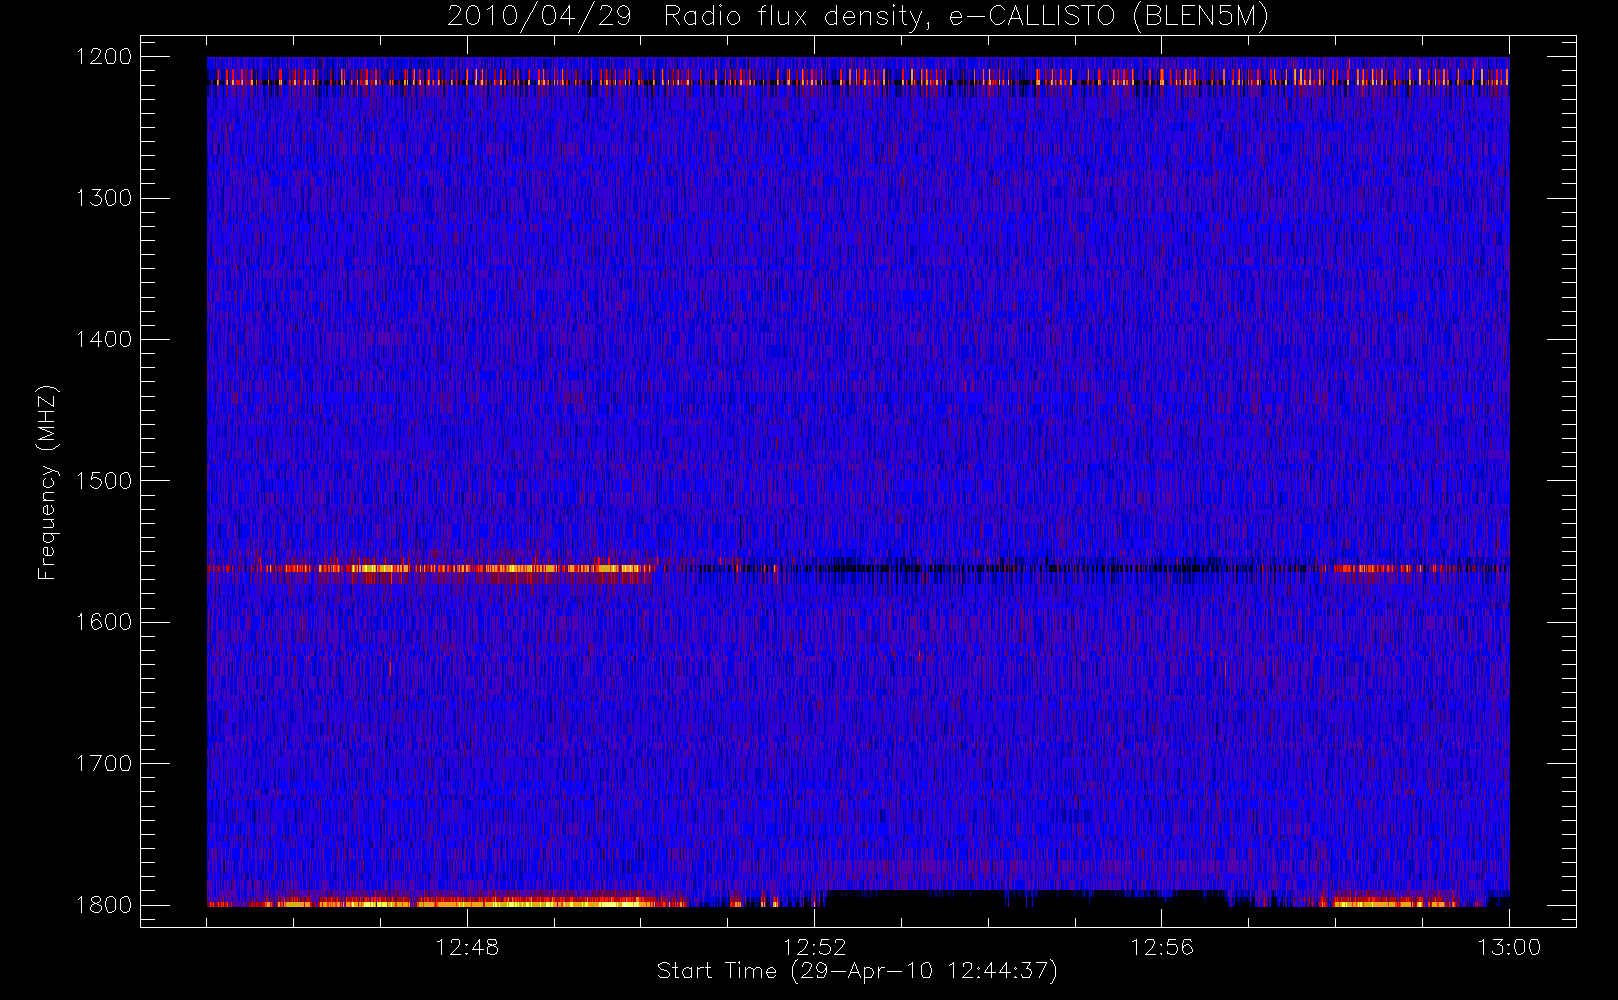Click the 13:00 time axis label
Viewport: 1618px width, 1000px height.
click(x=1509, y=947)
